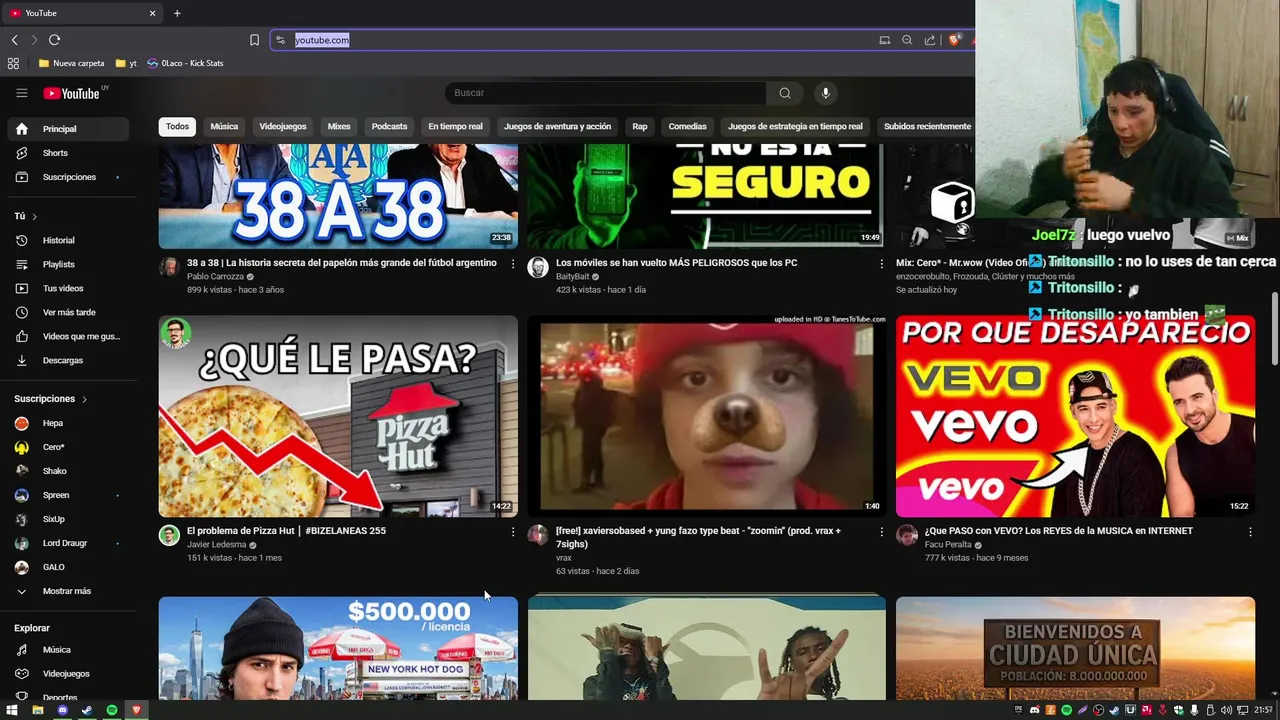Select Juegos de estrategia en tiempo real chip

pos(795,127)
